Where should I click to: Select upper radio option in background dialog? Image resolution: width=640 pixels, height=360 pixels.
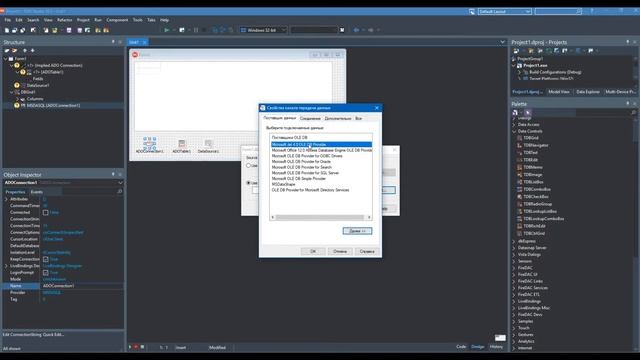(248, 166)
